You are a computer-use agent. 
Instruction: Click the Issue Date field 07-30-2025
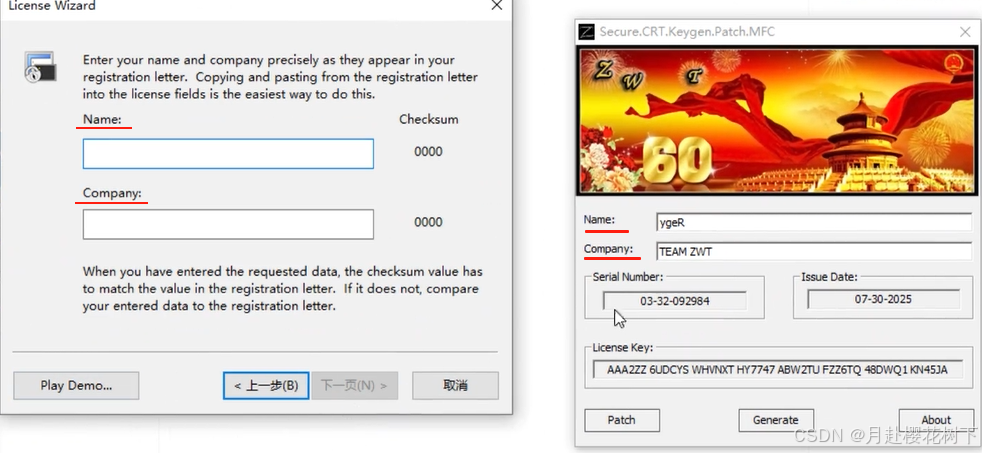coord(883,299)
